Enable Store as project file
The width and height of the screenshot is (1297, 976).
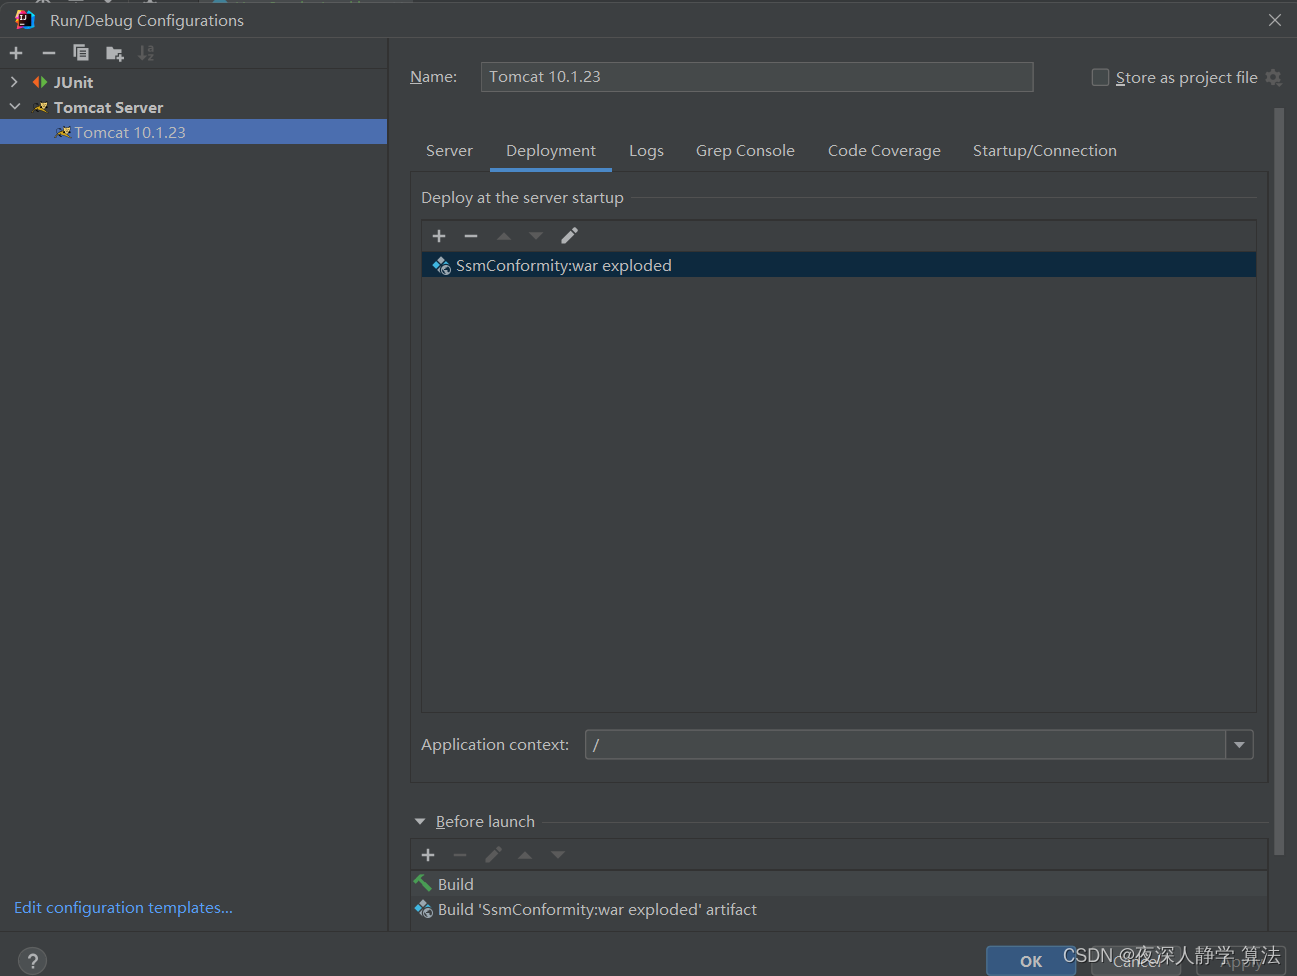coord(1100,77)
